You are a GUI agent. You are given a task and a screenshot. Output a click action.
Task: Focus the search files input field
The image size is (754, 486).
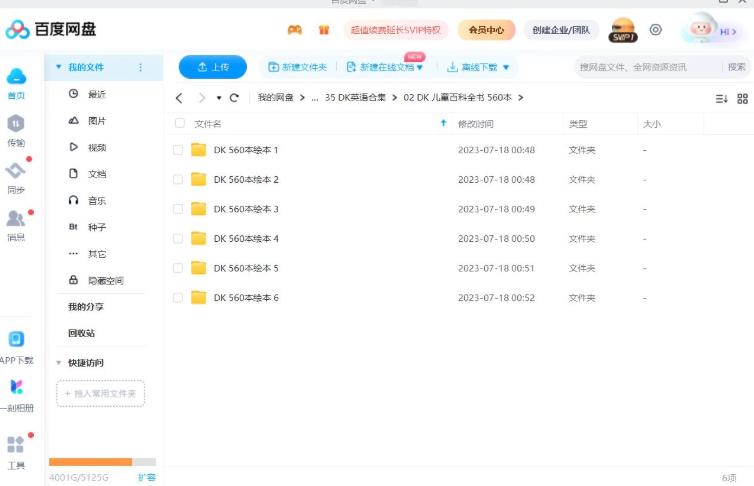649,67
